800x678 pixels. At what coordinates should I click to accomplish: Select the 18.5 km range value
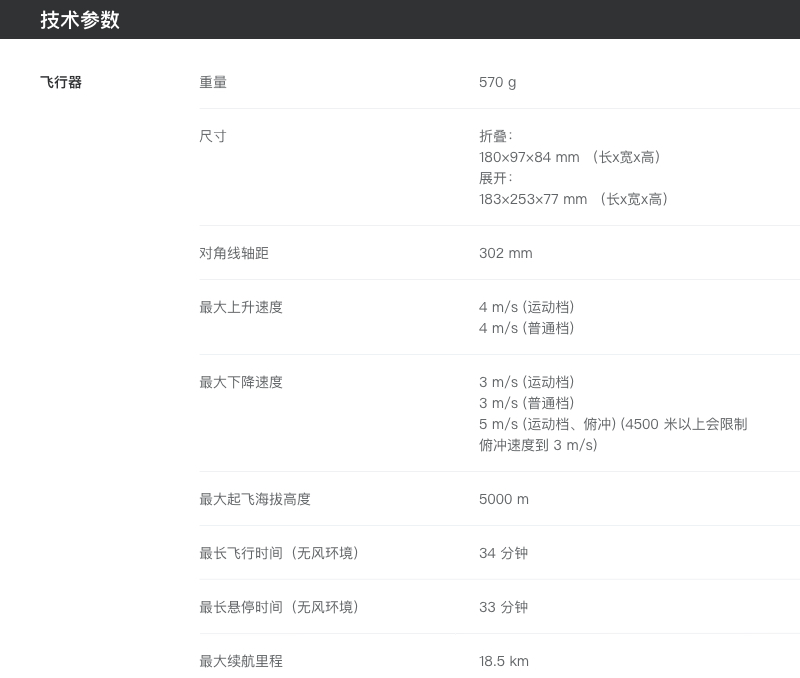[x=503, y=661]
